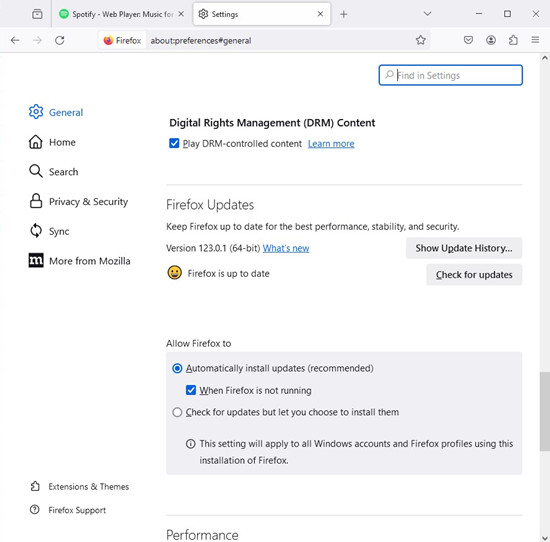Click Check for updates button
The width and height of the screenshot is (550, 542).
(x=474, y=275)
